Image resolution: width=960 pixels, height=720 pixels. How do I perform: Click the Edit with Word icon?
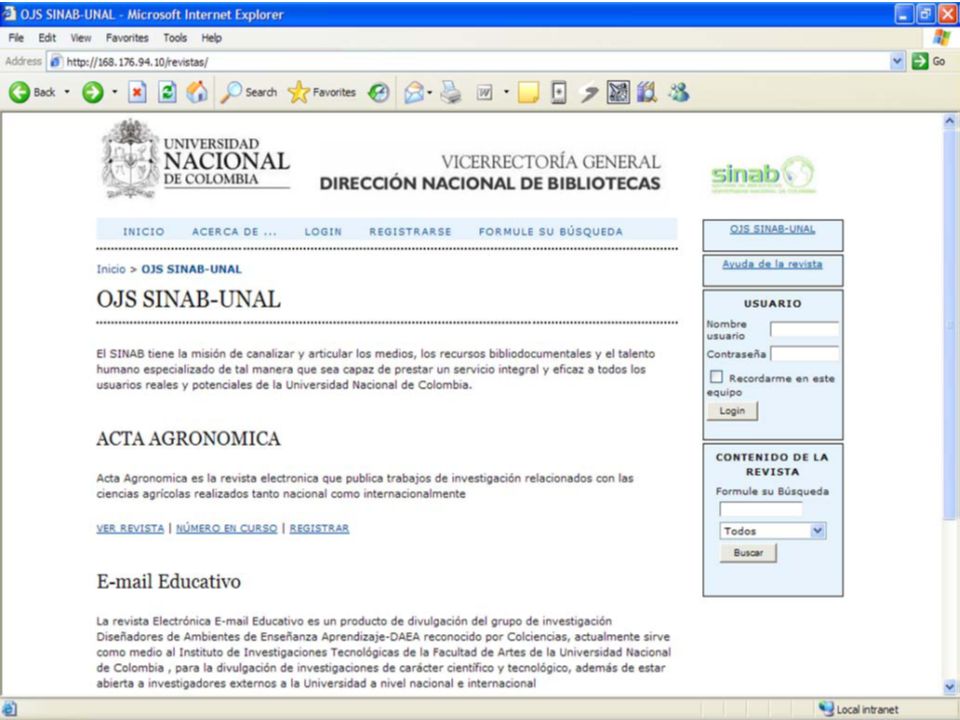[484, 92]
